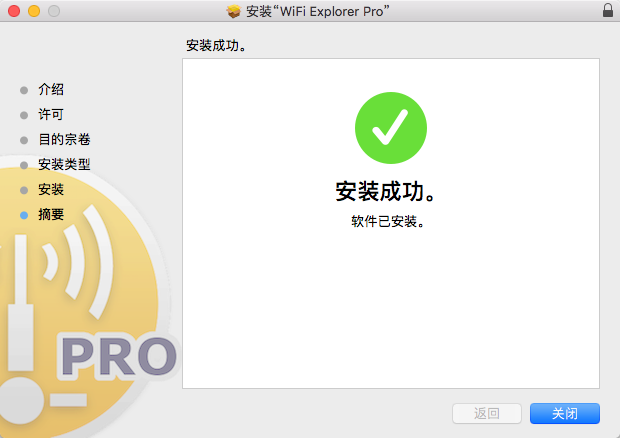Click the large bold 安装成功。 heading in panel

386,192
